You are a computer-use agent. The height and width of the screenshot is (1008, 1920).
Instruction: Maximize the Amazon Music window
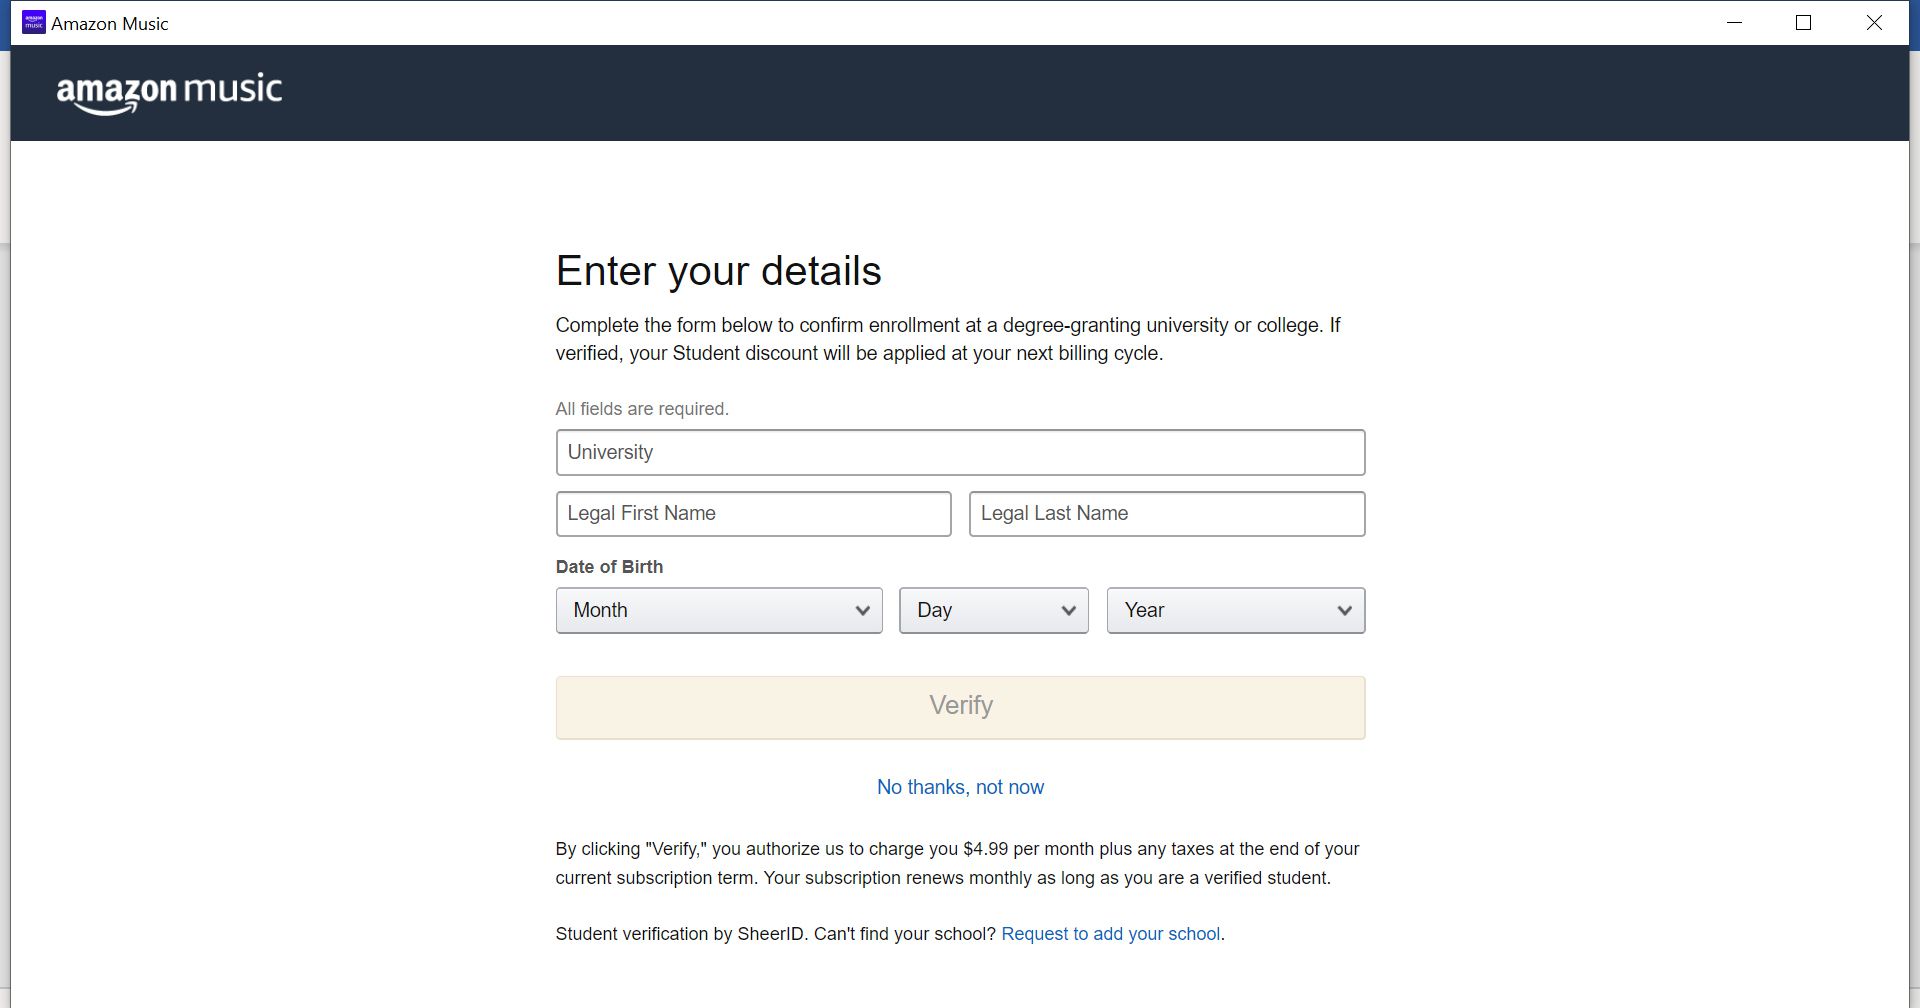pyautogui.click(x=1804, y=22)
